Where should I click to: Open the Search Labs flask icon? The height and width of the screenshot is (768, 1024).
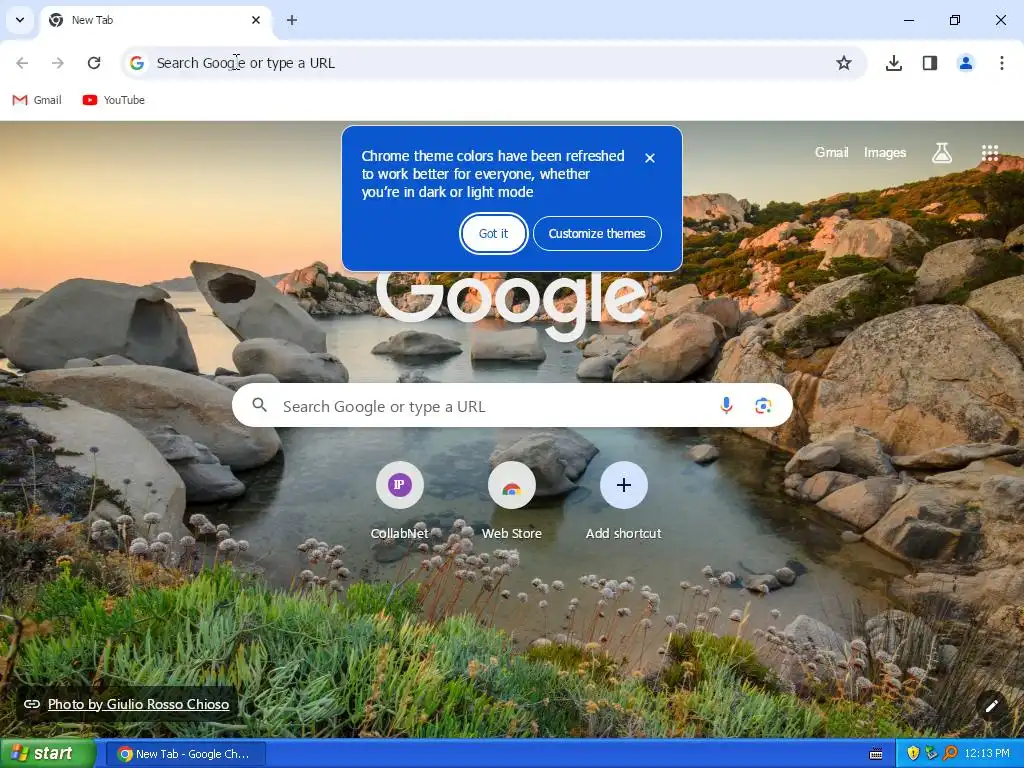(x=941, y=153)
